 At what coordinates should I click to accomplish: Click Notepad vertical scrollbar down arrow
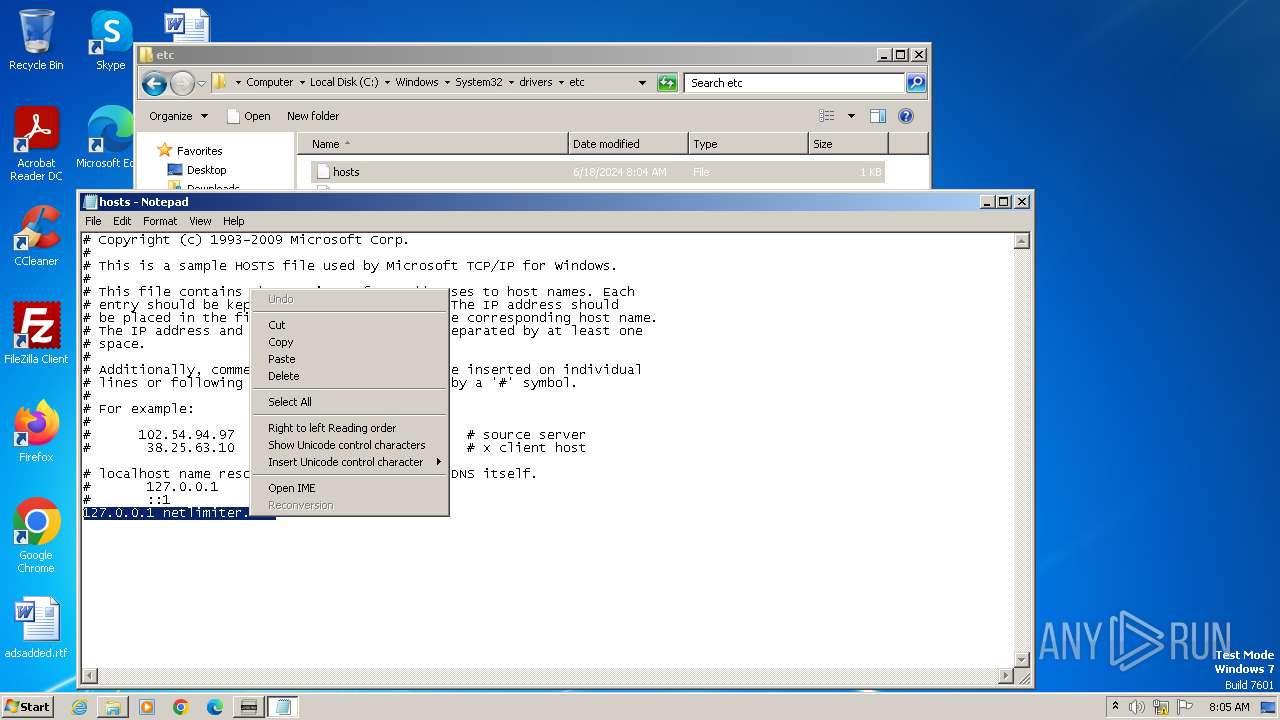coord(1022,659)
